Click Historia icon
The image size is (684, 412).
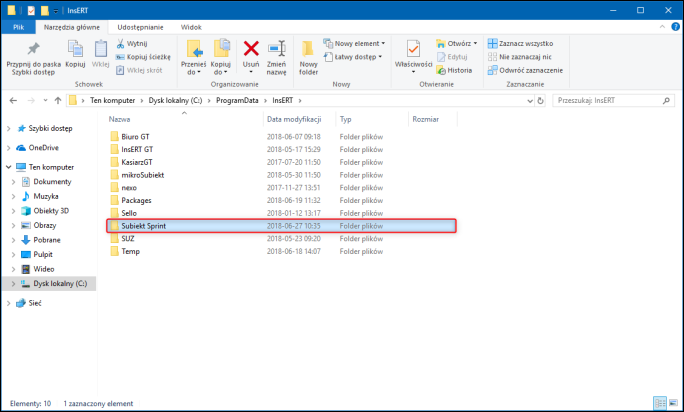[441, 70]
